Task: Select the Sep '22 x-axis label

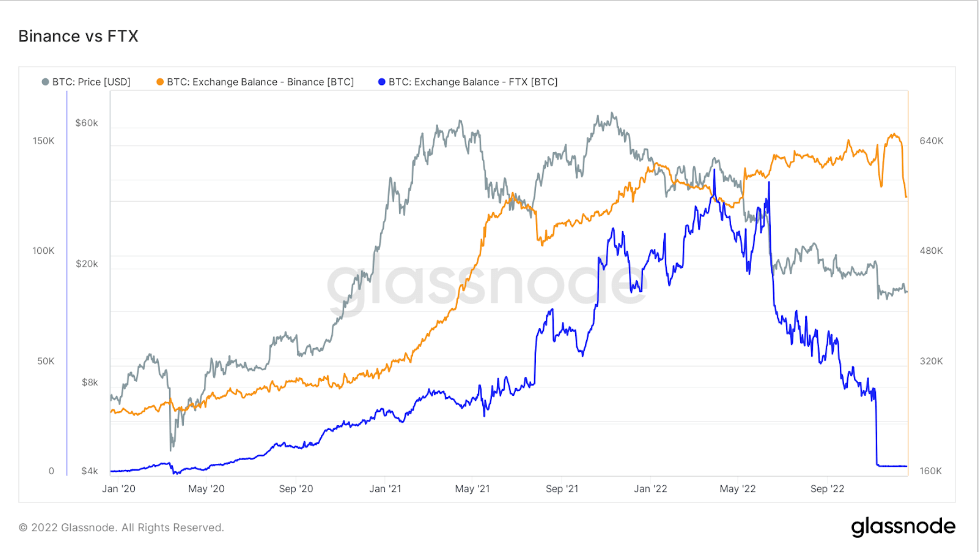Action: coord(827,489)
